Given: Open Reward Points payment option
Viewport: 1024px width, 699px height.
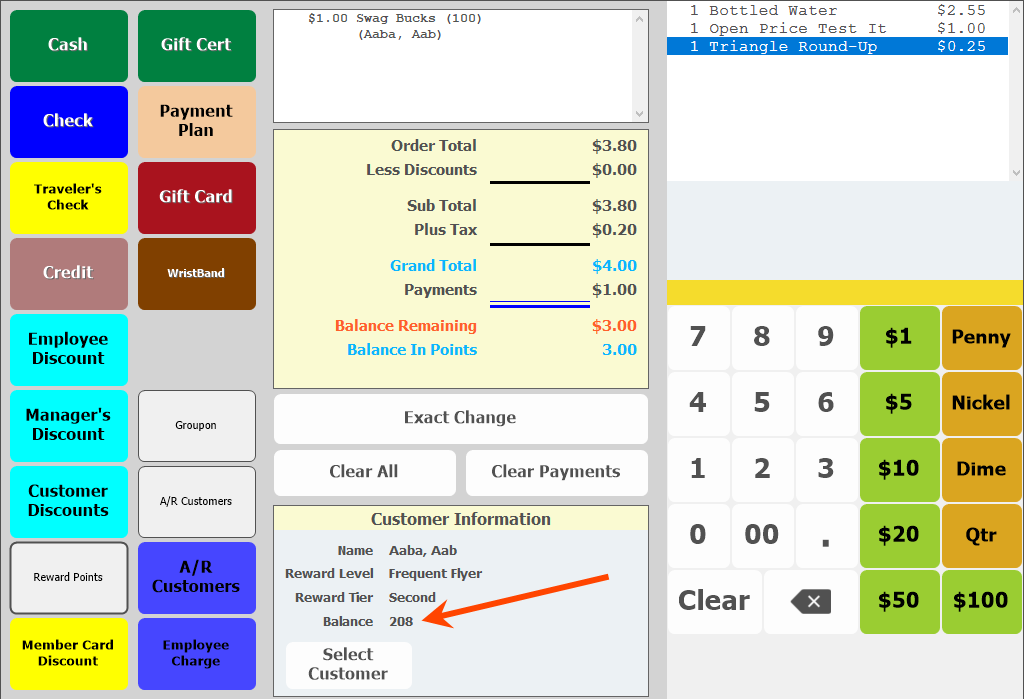Looking at the screenshot, I should pyautogui.click(x=68, y=578).
